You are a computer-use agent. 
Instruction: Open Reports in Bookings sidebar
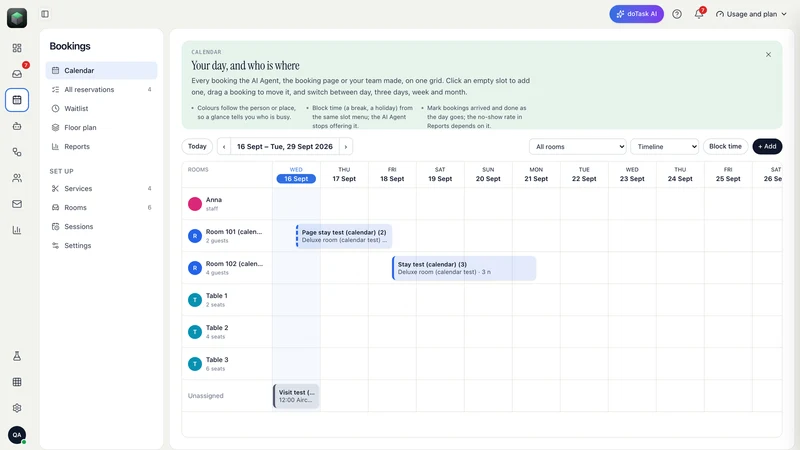click(101, 146)
